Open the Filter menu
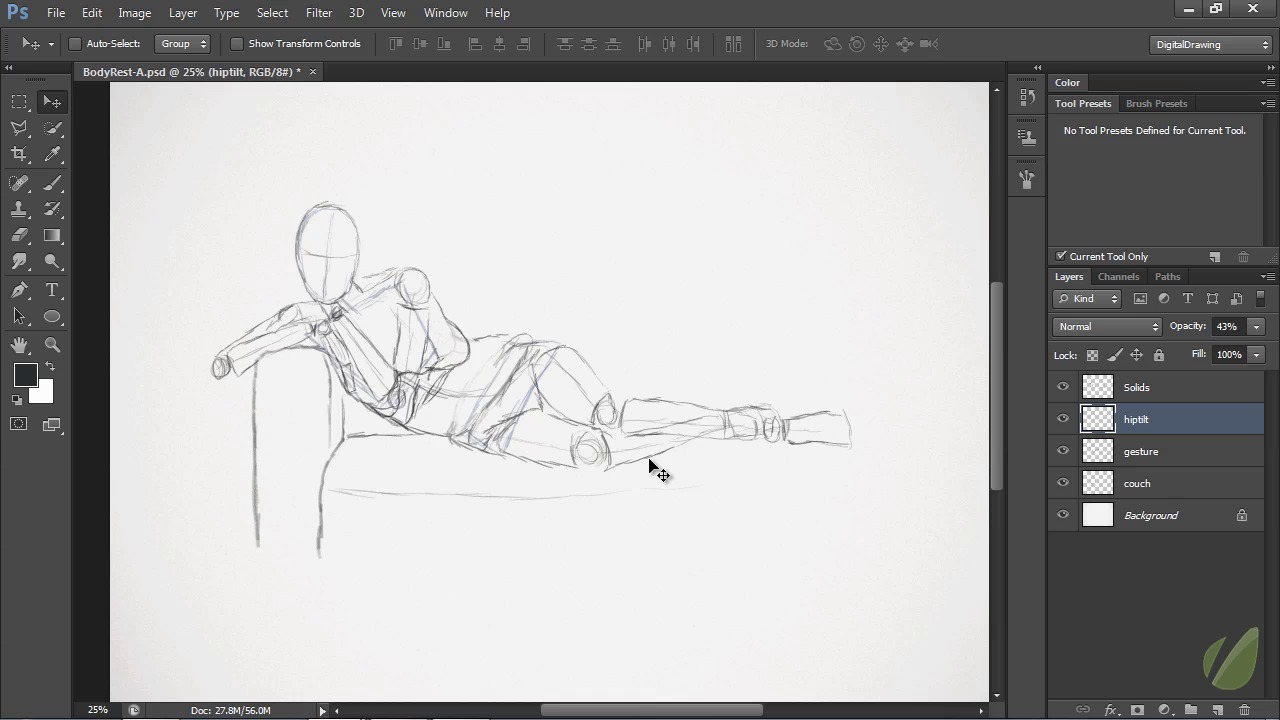 [x=319, y=13]
